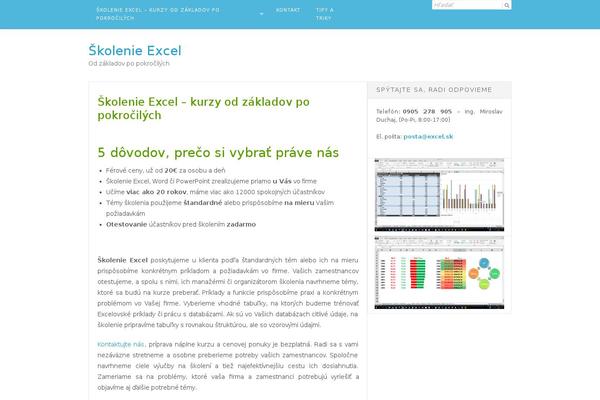Click the search magnifier icon
The height and width of the screenshot is (400, 600).
pos(507,5)
